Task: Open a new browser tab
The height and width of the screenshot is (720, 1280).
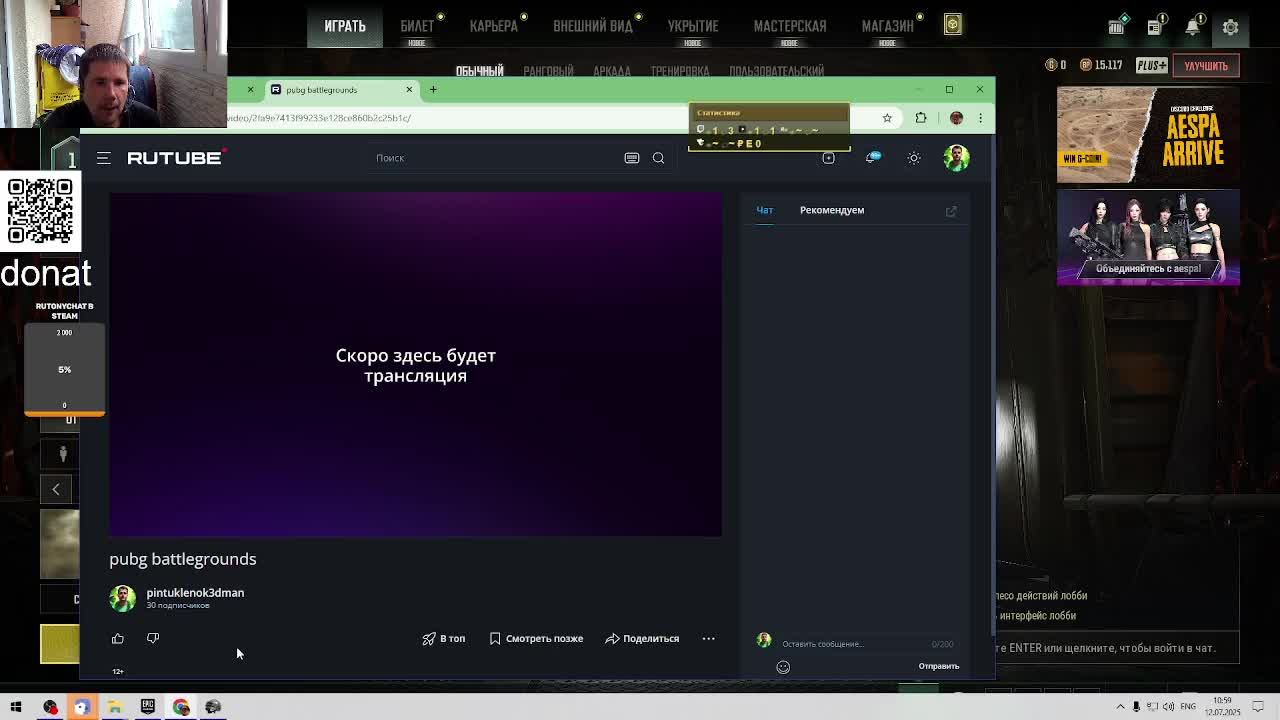Action: click(433, 90)
